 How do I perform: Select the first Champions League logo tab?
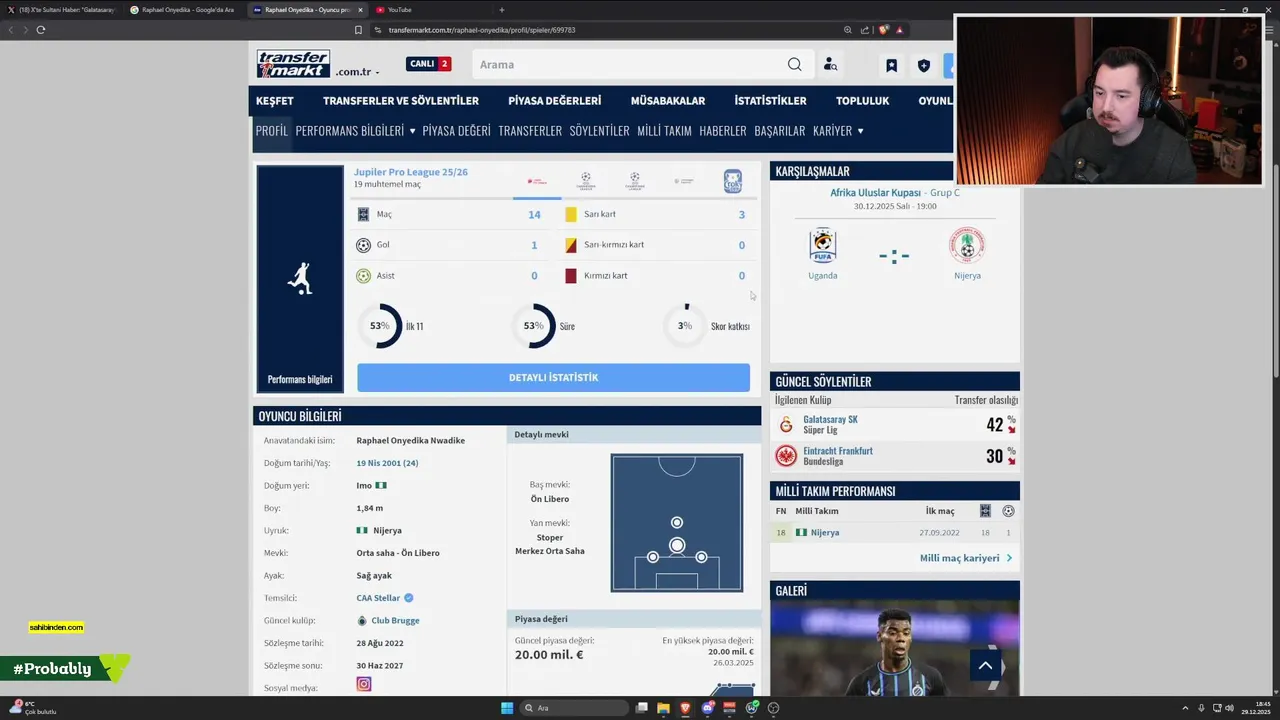point(586,181)
